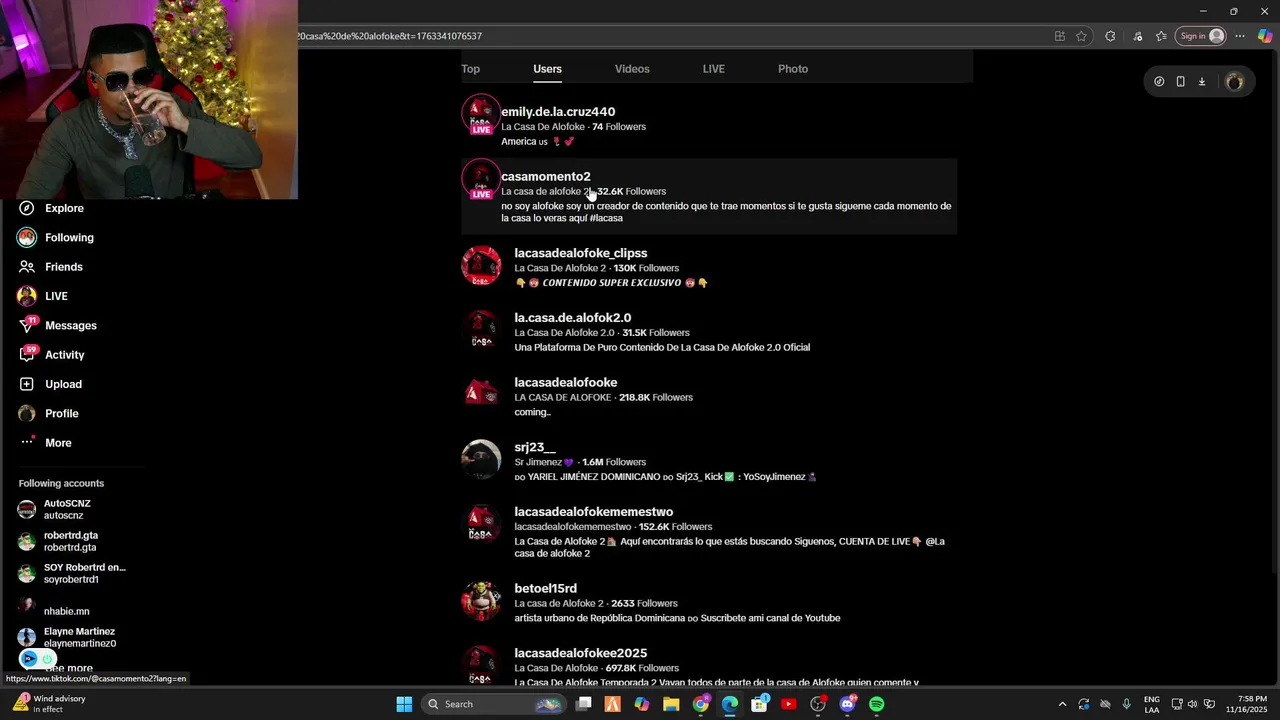Viewport: 1280px width, 720px height.
Task: Click srj23__ avatar picture
Action: 481,460
